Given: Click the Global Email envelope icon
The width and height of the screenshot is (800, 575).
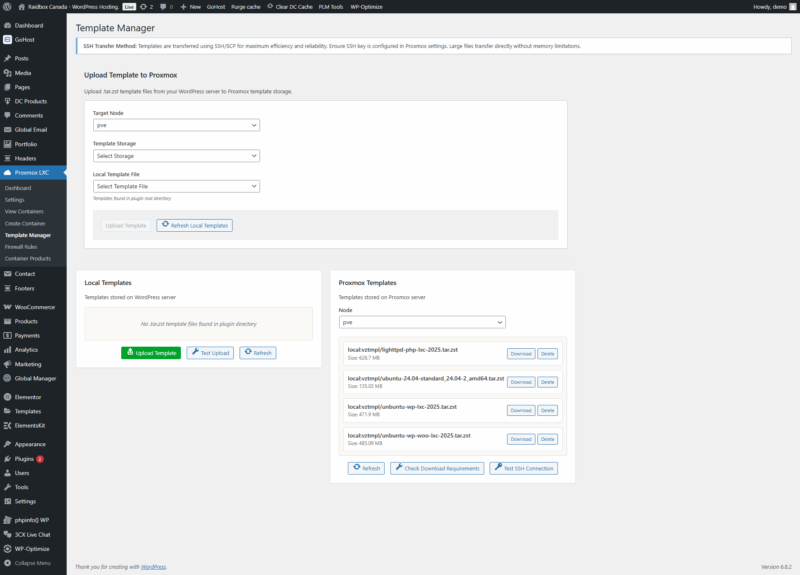Looking at the screenshot, I should [x=7, y=130].
